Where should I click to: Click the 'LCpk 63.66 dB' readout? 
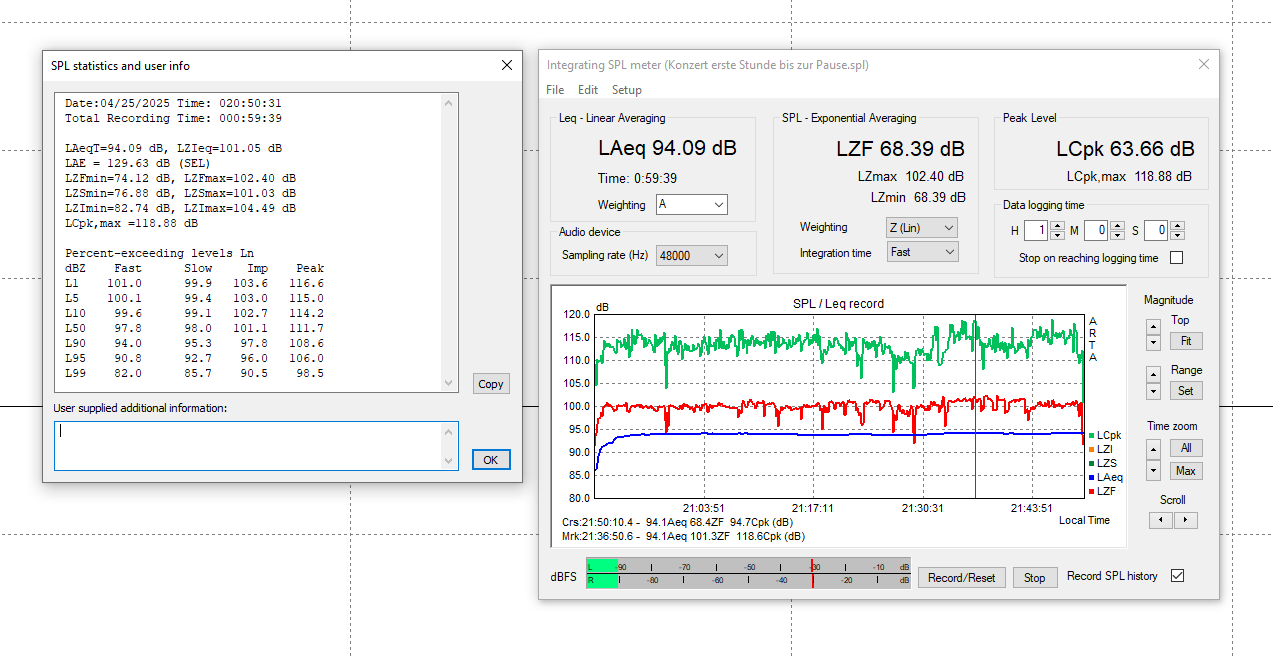(x=1125, y=149)
